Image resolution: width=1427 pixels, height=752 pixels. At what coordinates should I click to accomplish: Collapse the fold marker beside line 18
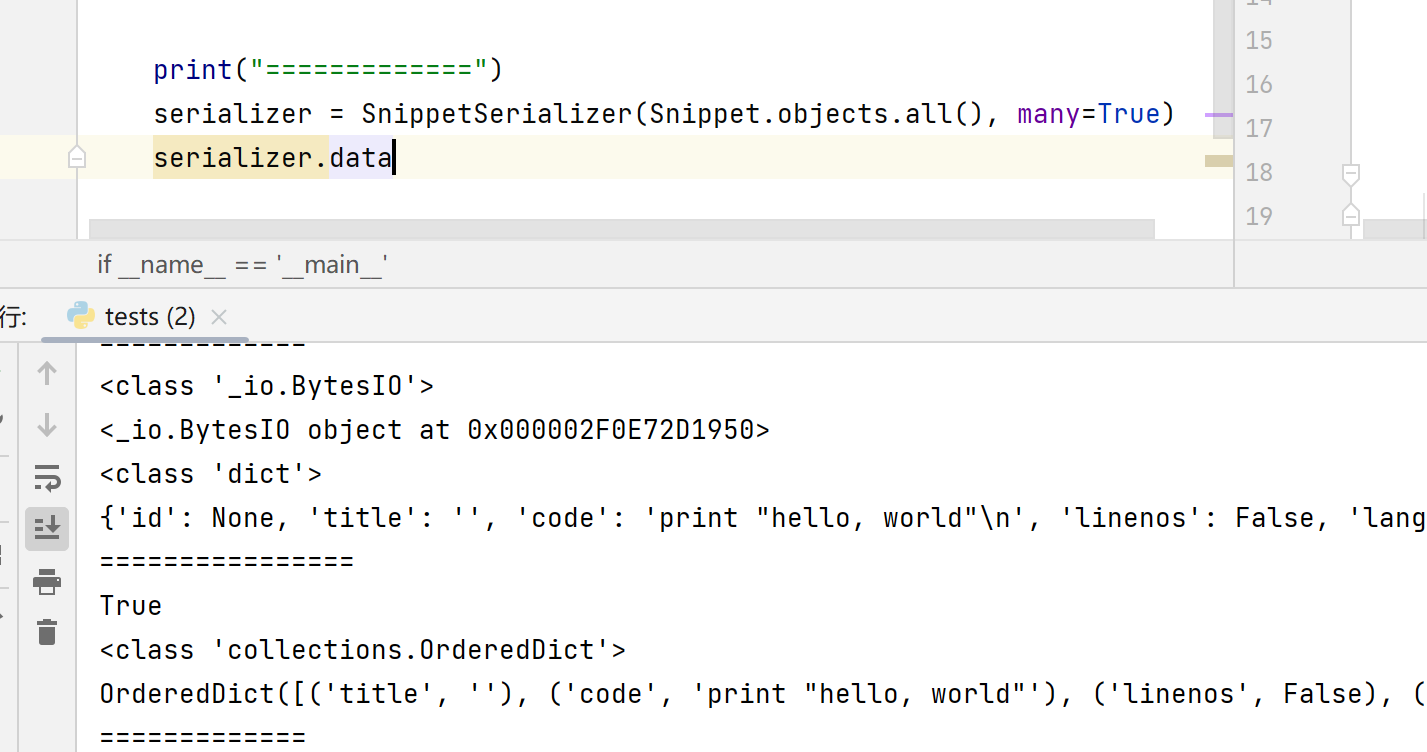click(1350, 174)
